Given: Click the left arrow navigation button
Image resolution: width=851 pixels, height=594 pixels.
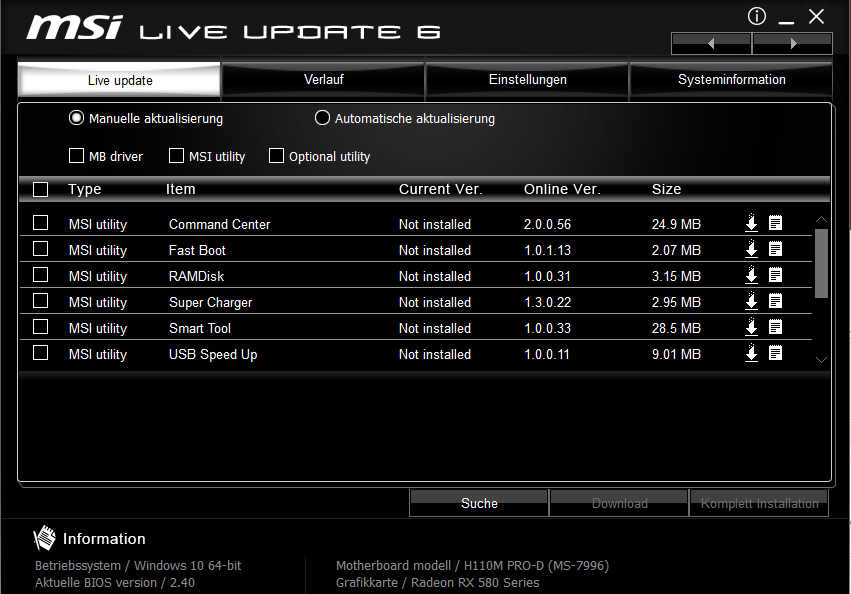Looking at the screenshot, I should click(711, 43).
